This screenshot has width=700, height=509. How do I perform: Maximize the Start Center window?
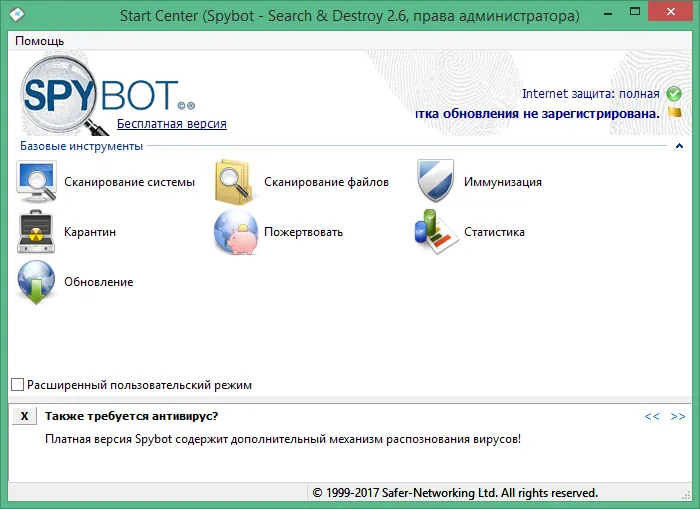click(x=635, y=12)
